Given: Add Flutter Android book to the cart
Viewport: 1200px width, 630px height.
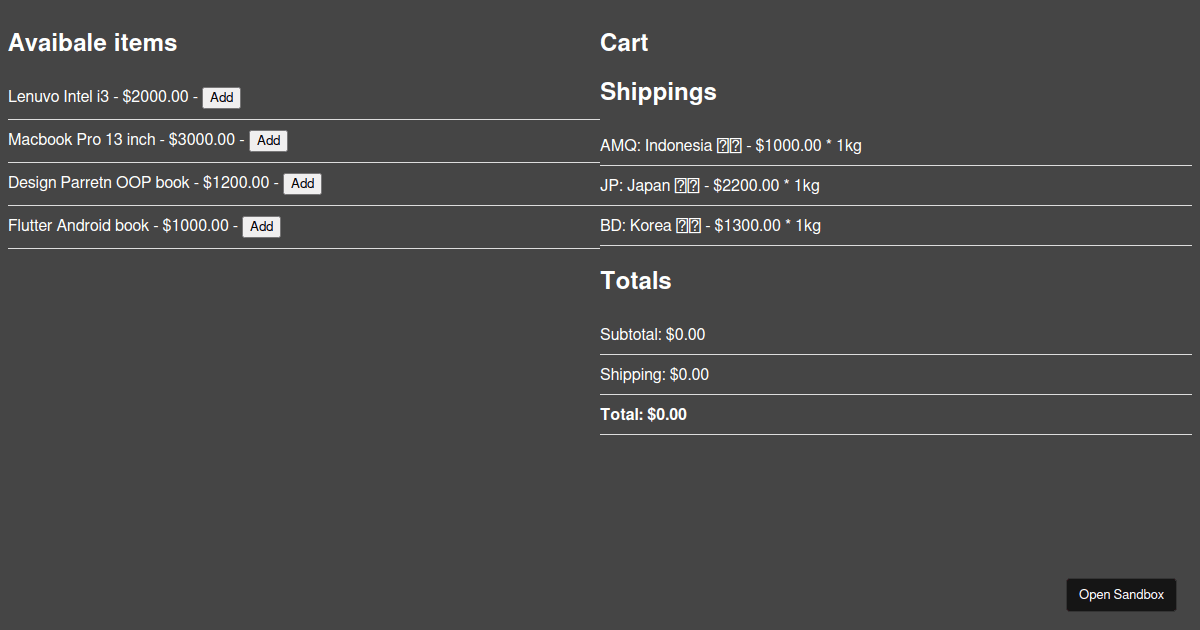Looking at the screenshot, I should point(261,226).
